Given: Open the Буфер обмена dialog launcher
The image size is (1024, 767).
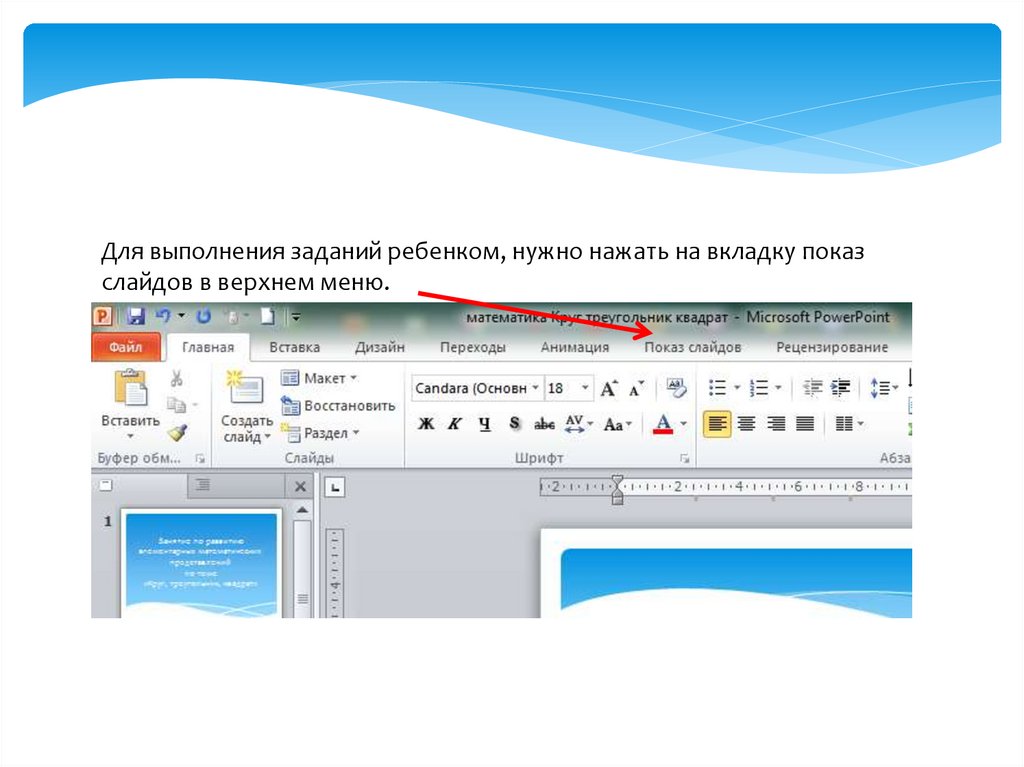Looking at the screenshot, I should click(200, 459).
